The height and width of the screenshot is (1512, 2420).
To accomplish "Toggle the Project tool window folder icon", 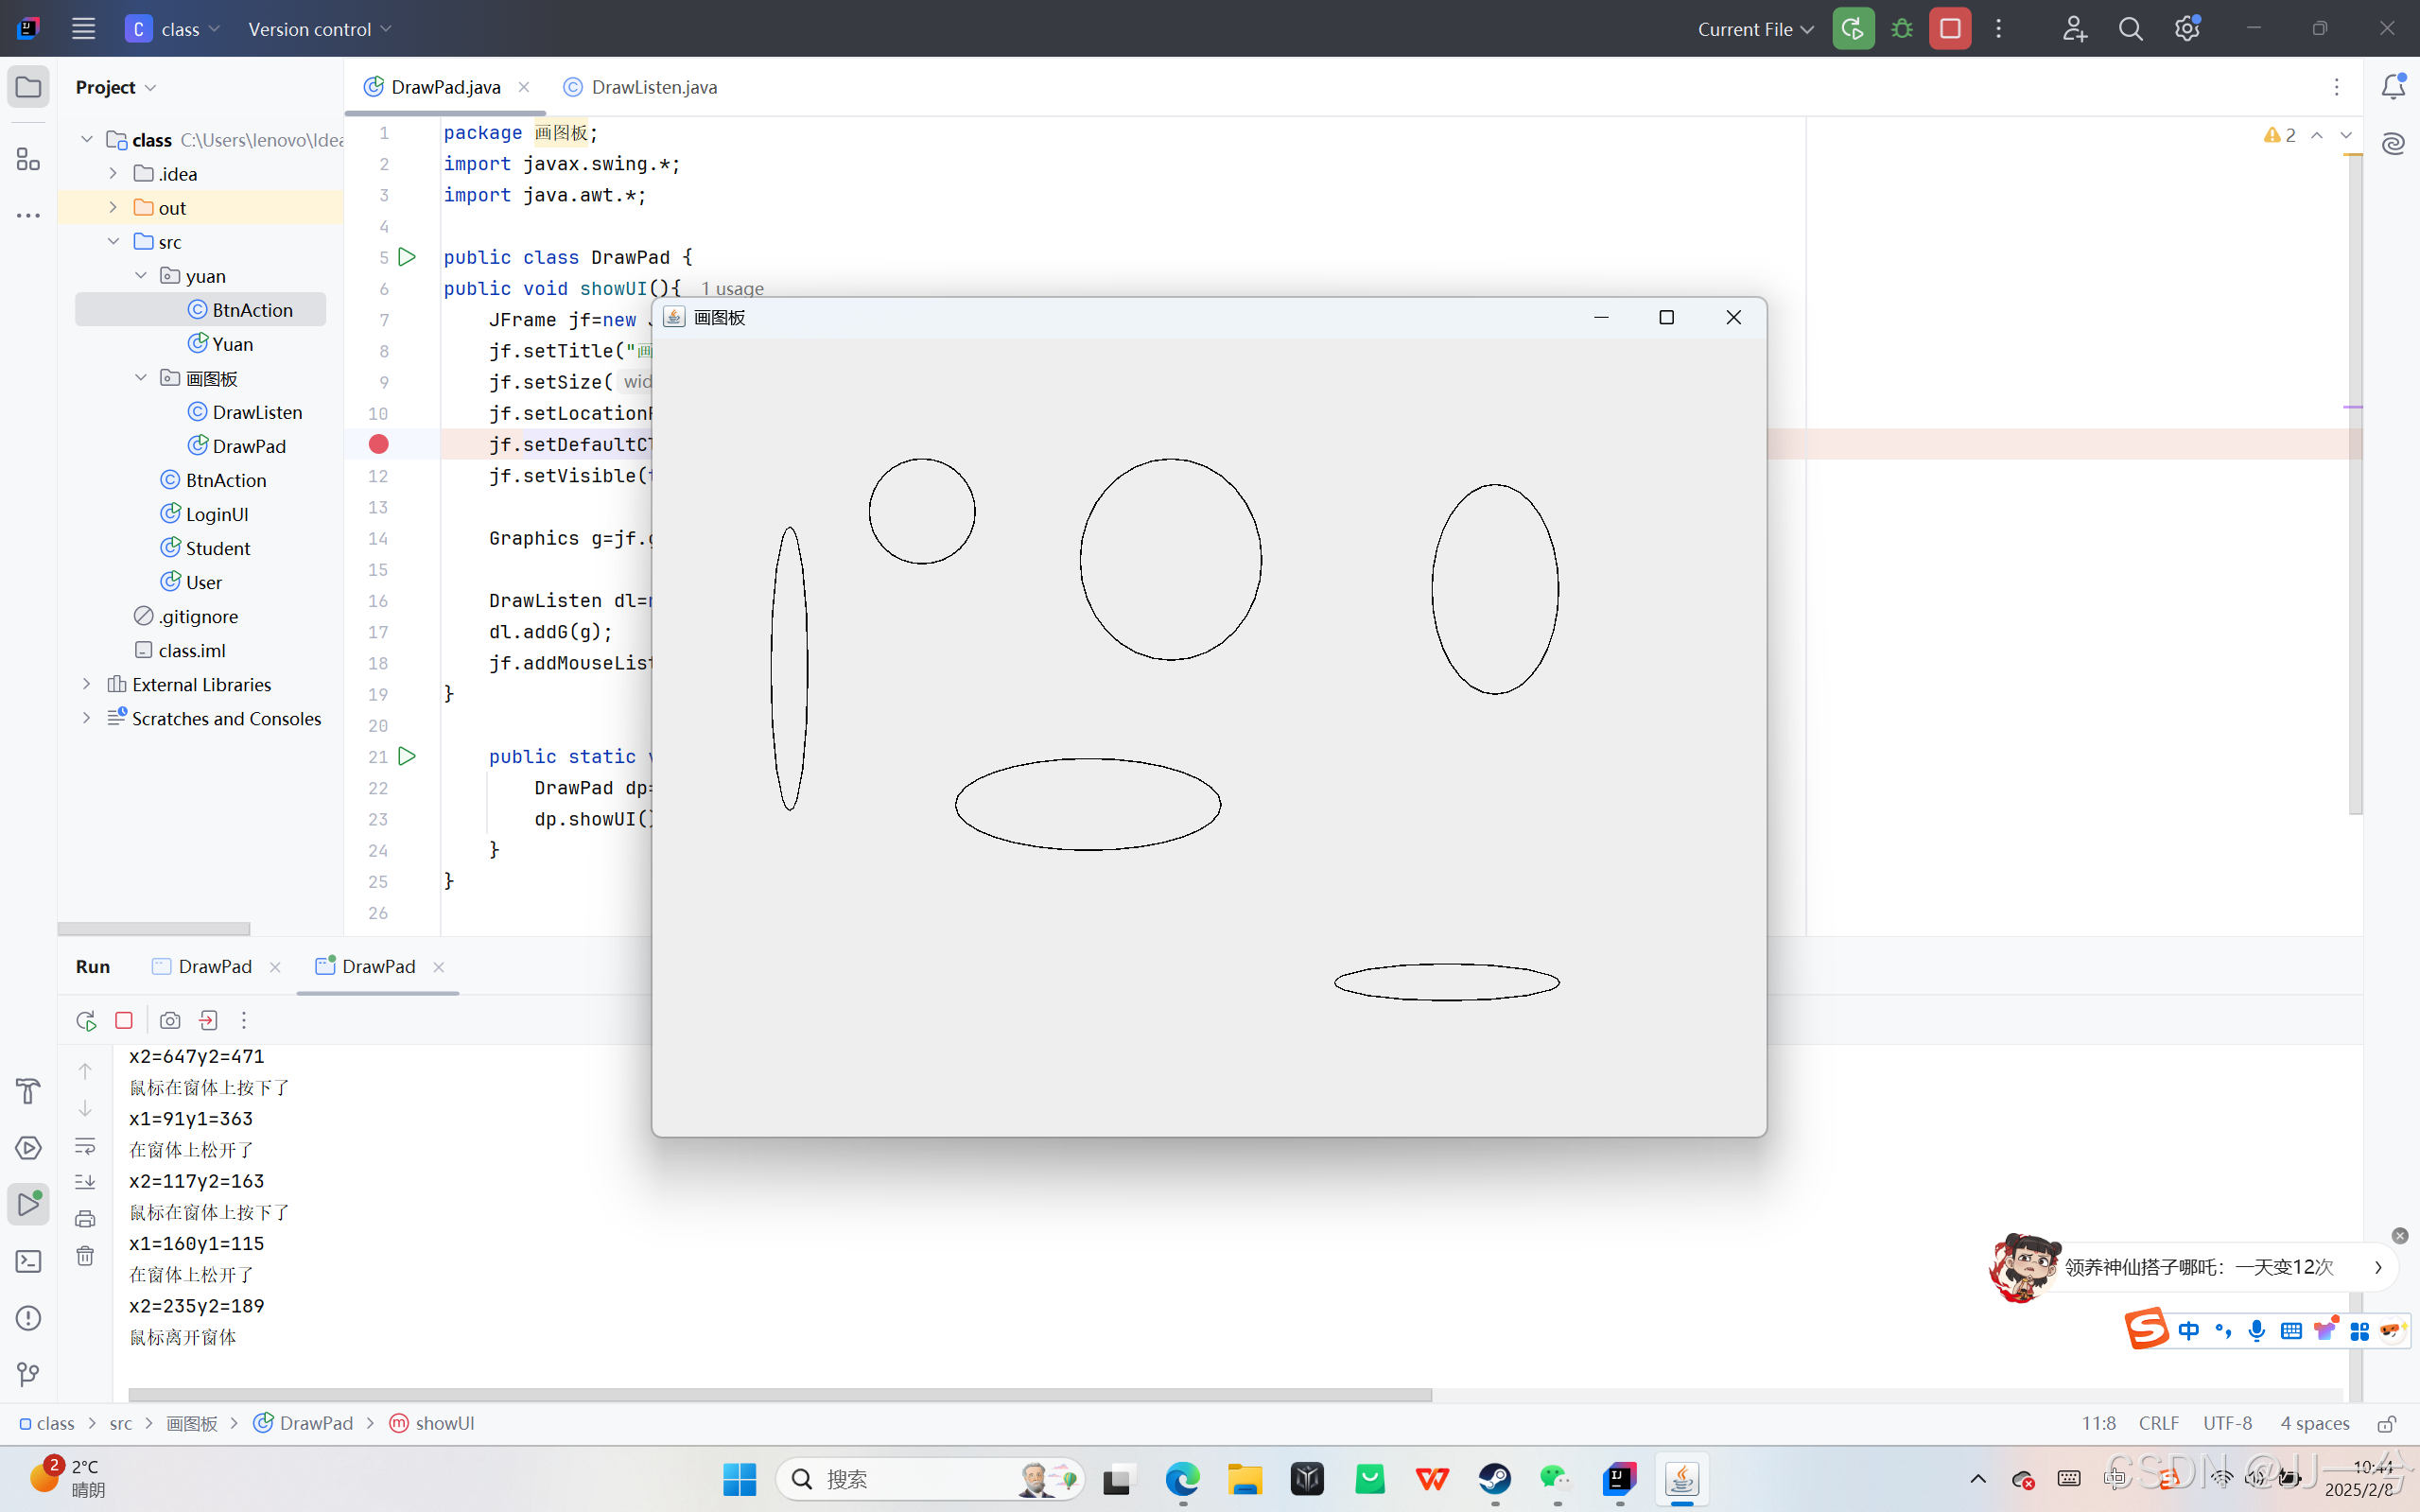I will click(x=28, y=87).
